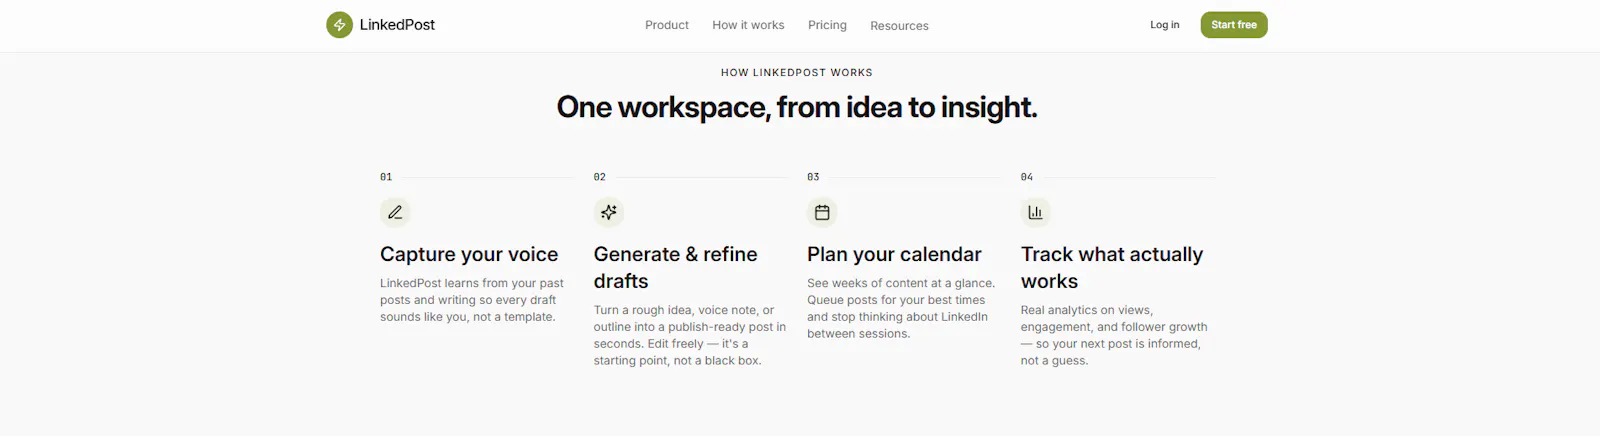The height and width of the screenshot is (436, 1600).
Task: Select the Track what actually works heading
Action: (1112, 268)
